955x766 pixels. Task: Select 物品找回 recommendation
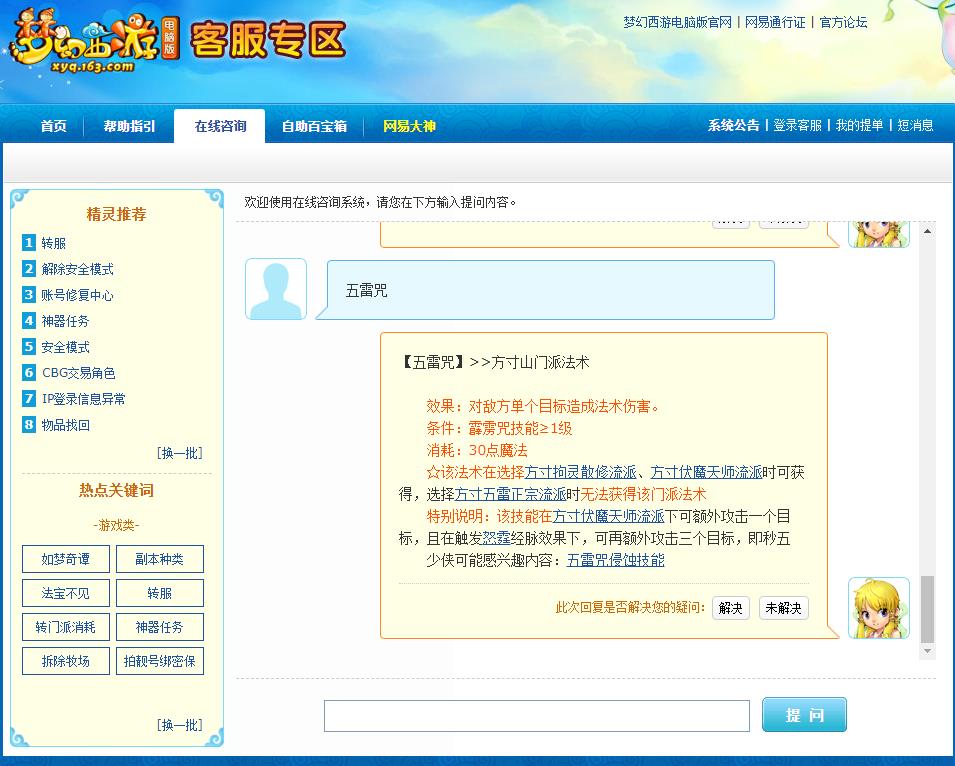(x=65, y=425)
